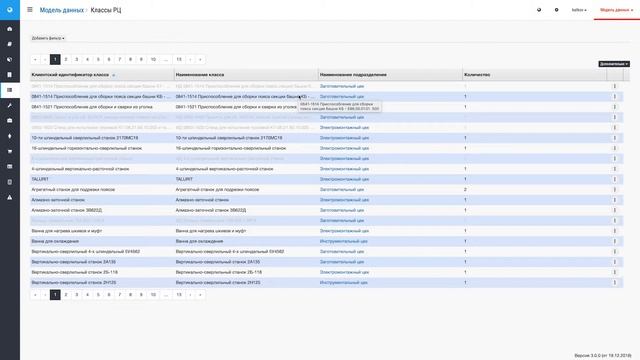The height and width of the screenshot is (360, 640).
Task: Go to page 3 in bottom pagination
Action: [76, 295]
